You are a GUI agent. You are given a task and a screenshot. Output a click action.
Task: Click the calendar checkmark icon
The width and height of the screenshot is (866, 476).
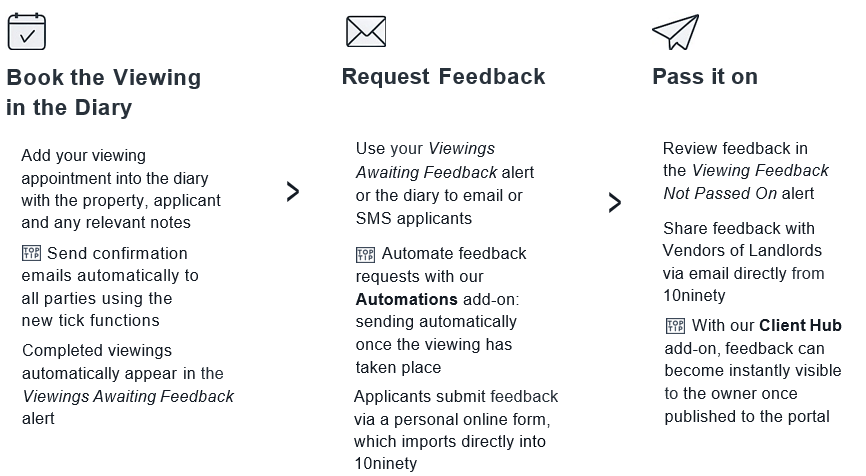coord(27,32)
